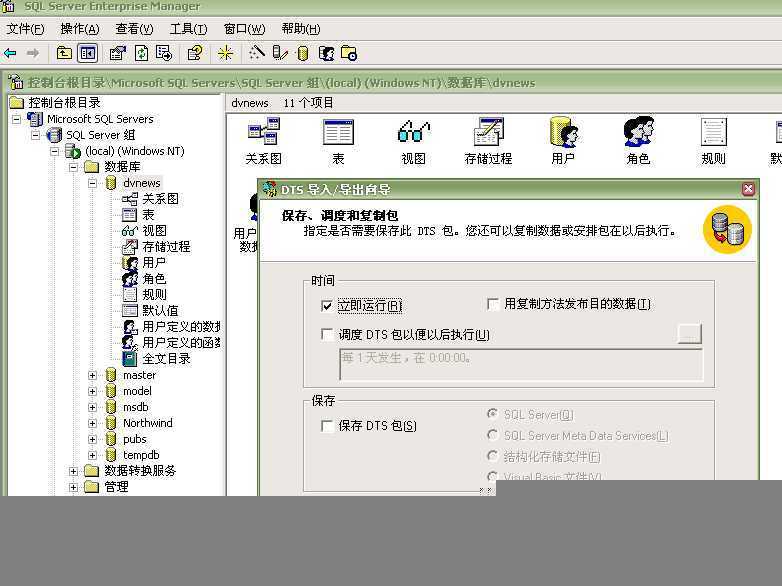Screen dimensions: 782x586
Task: Check 调度 DTS 包以便以后执行 checkbox
Action: pyautogui.click(x=327, y=334)
